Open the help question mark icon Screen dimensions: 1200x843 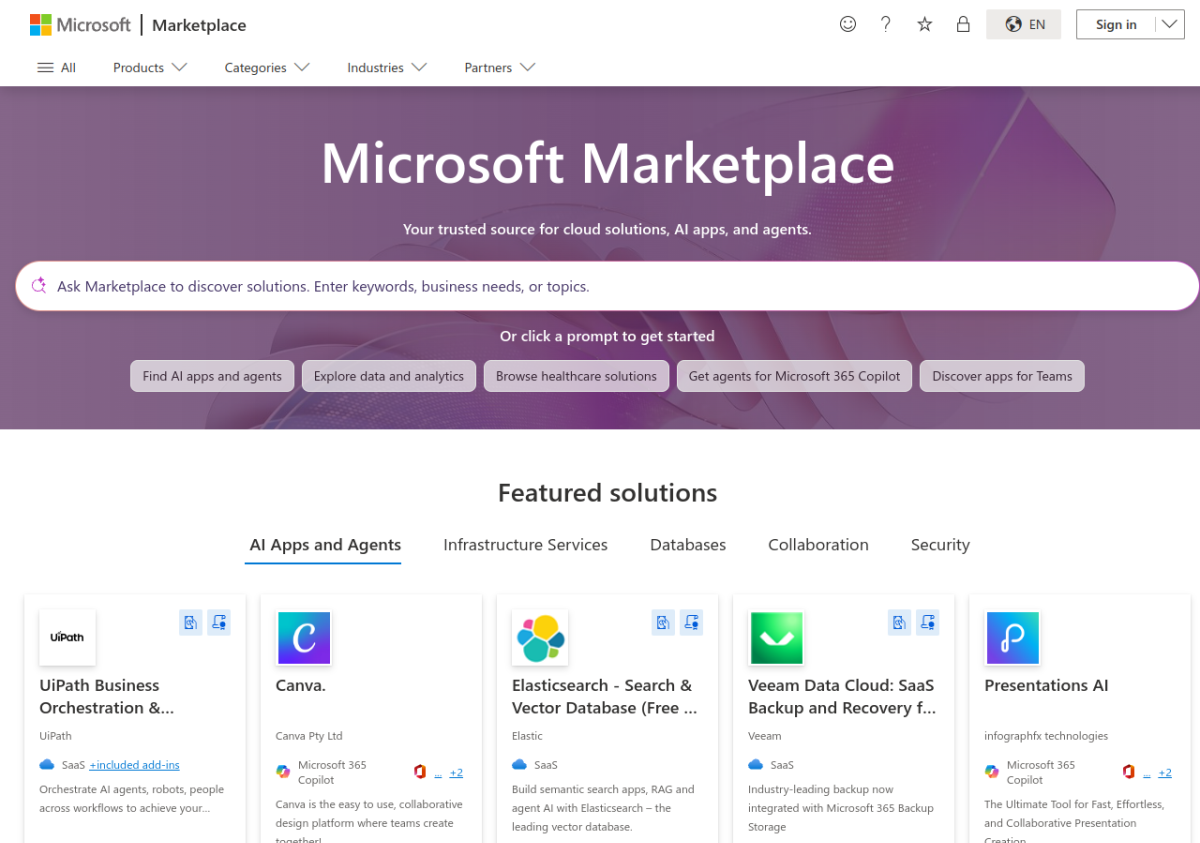click(x=886, y=24)
